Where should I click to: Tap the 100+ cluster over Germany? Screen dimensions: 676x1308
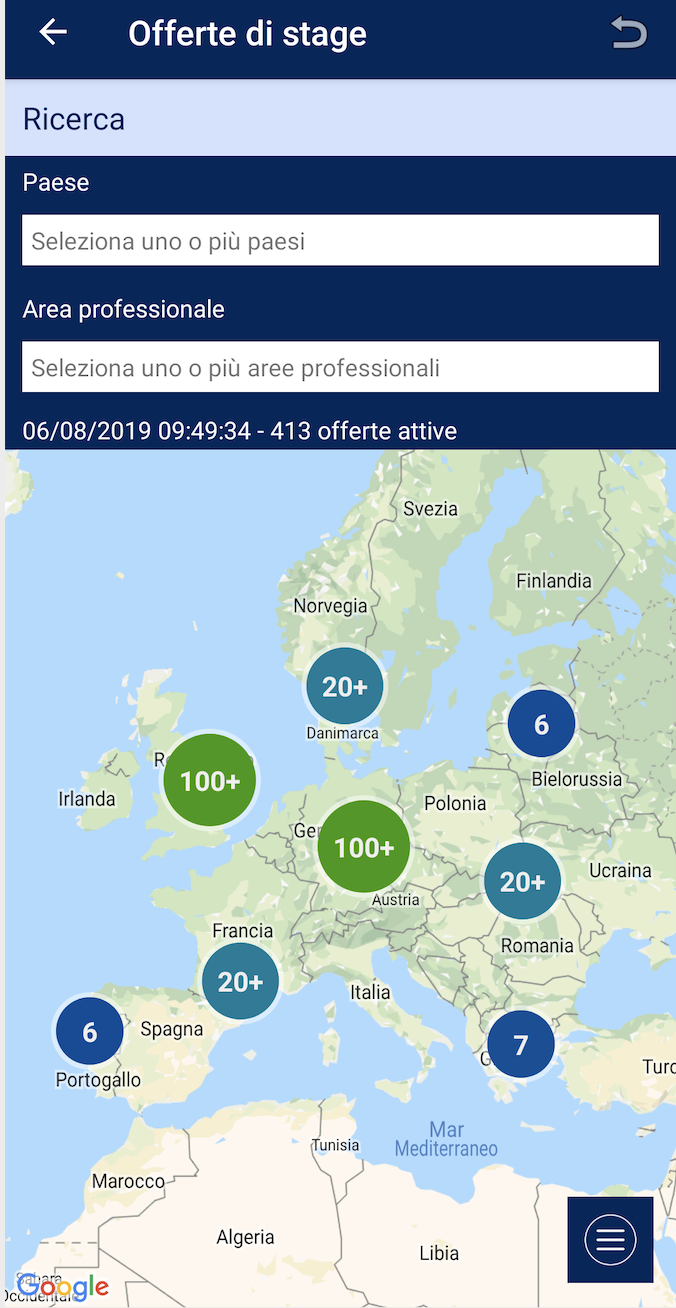[363, 847]
